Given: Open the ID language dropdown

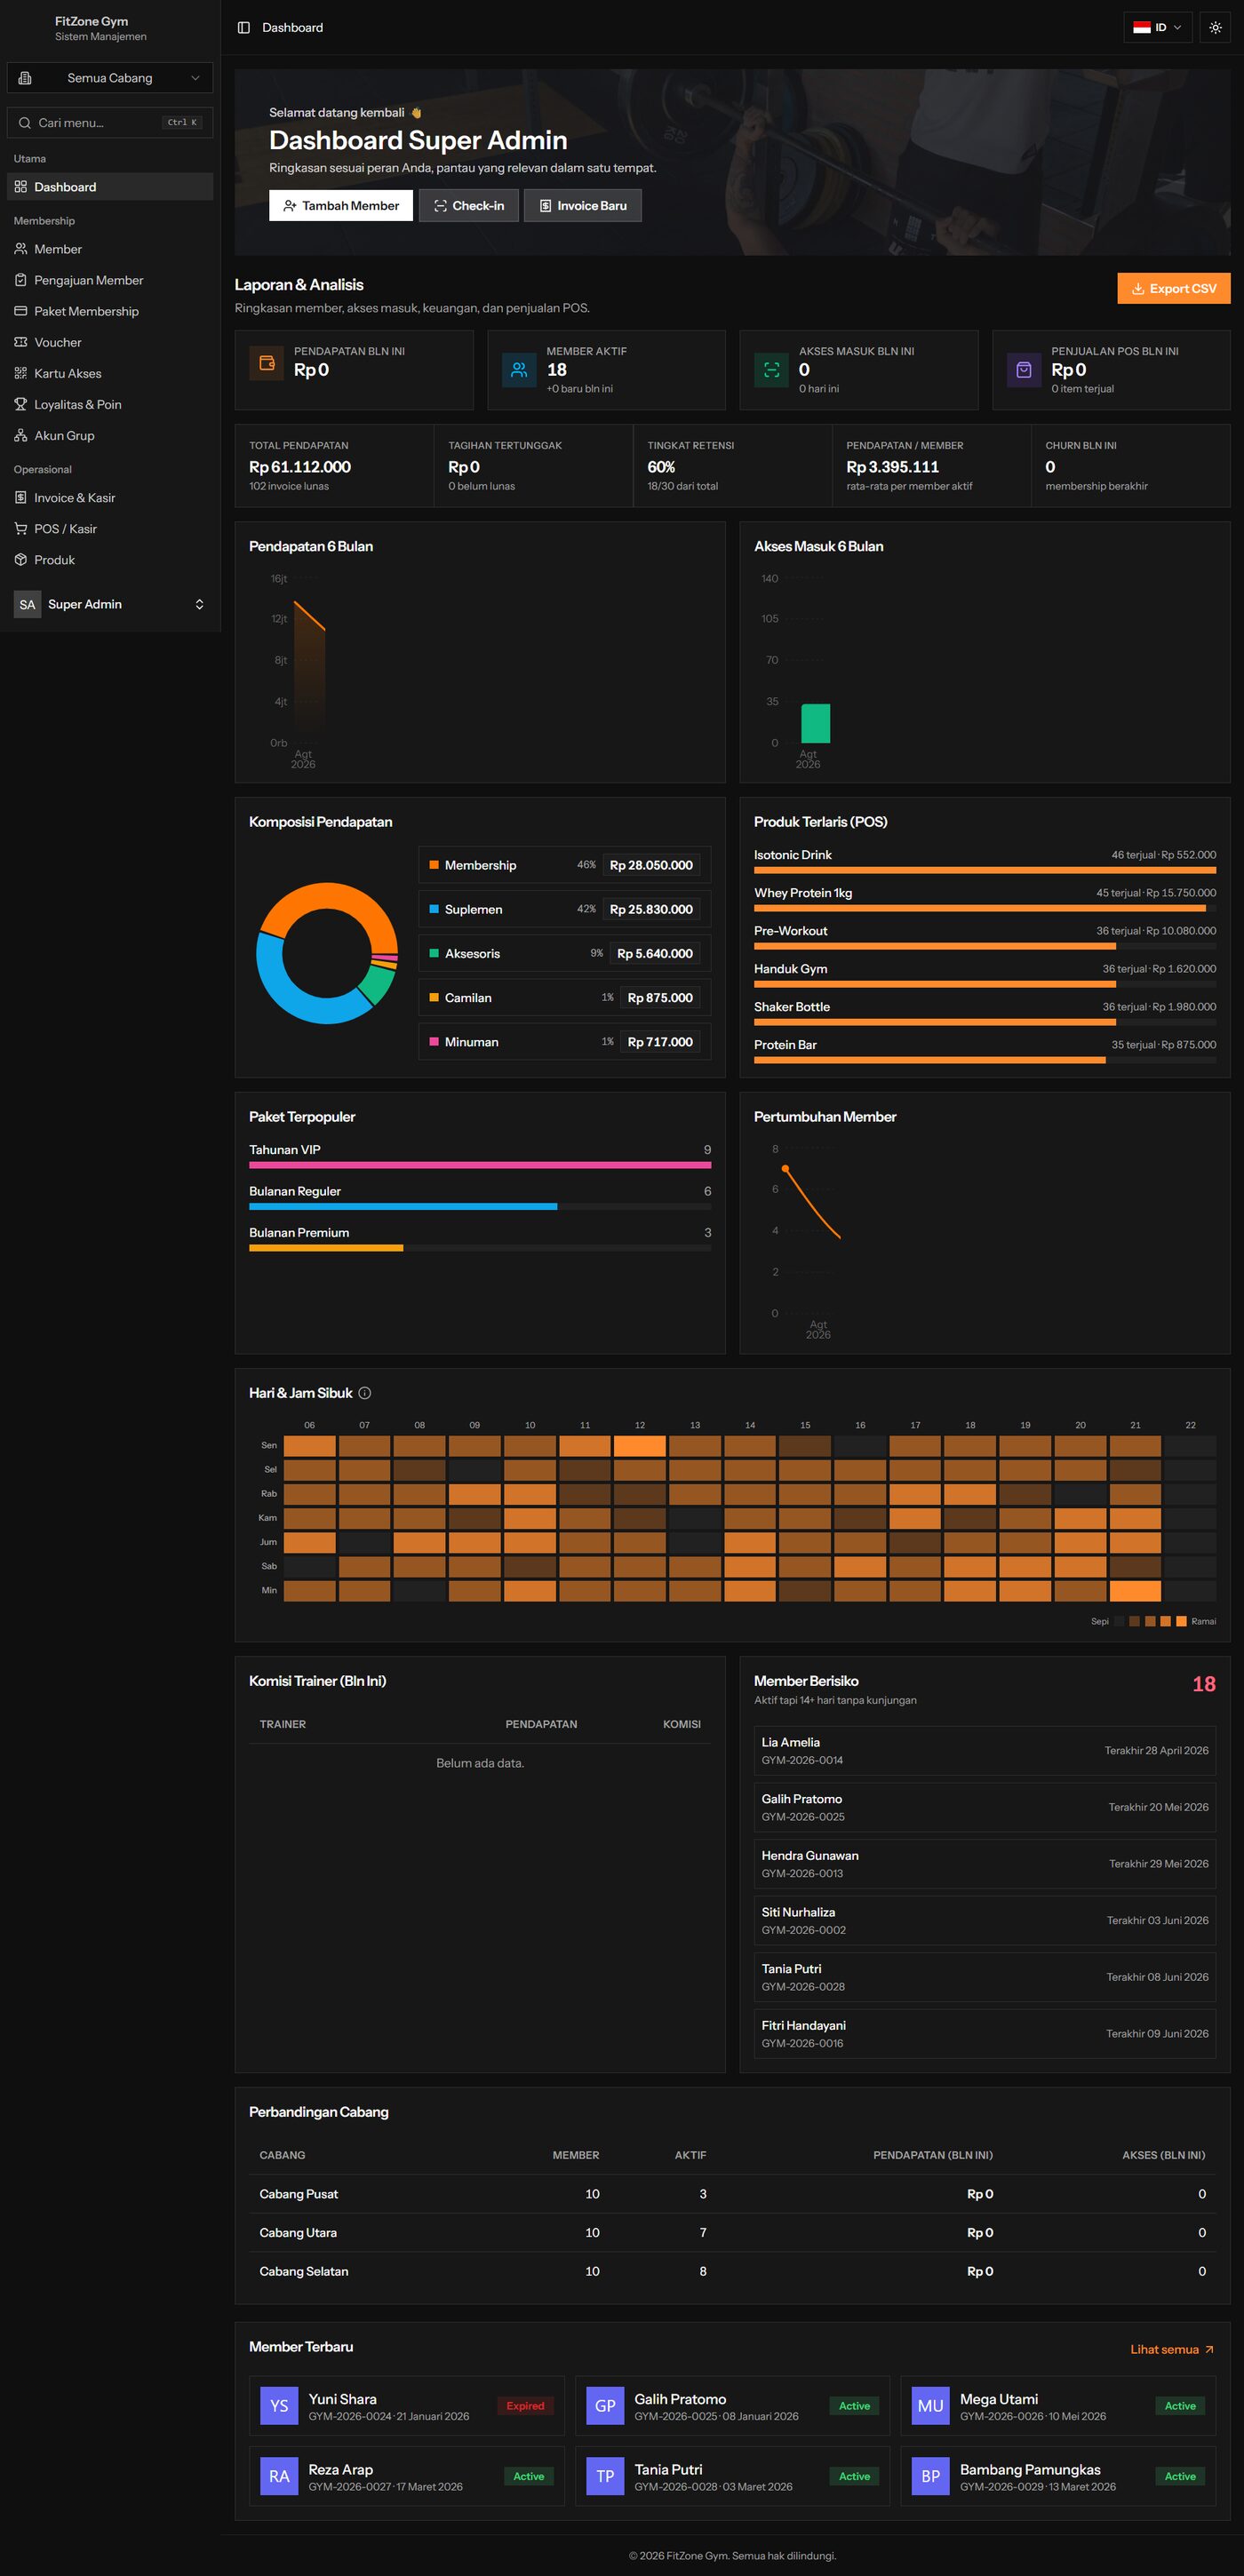Looking at the screenshot, I should (x=1157, y=27).
